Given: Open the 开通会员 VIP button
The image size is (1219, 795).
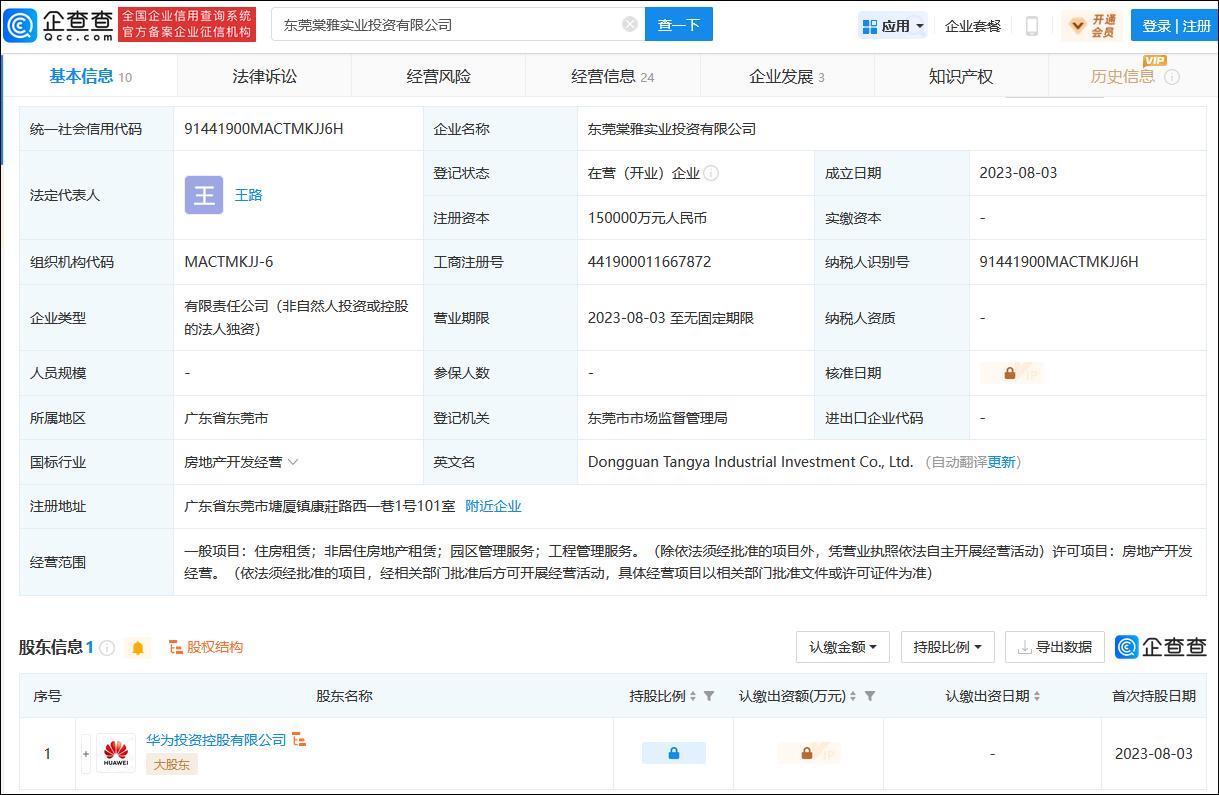Looking at the screenshot, I should coord(1093,26).
